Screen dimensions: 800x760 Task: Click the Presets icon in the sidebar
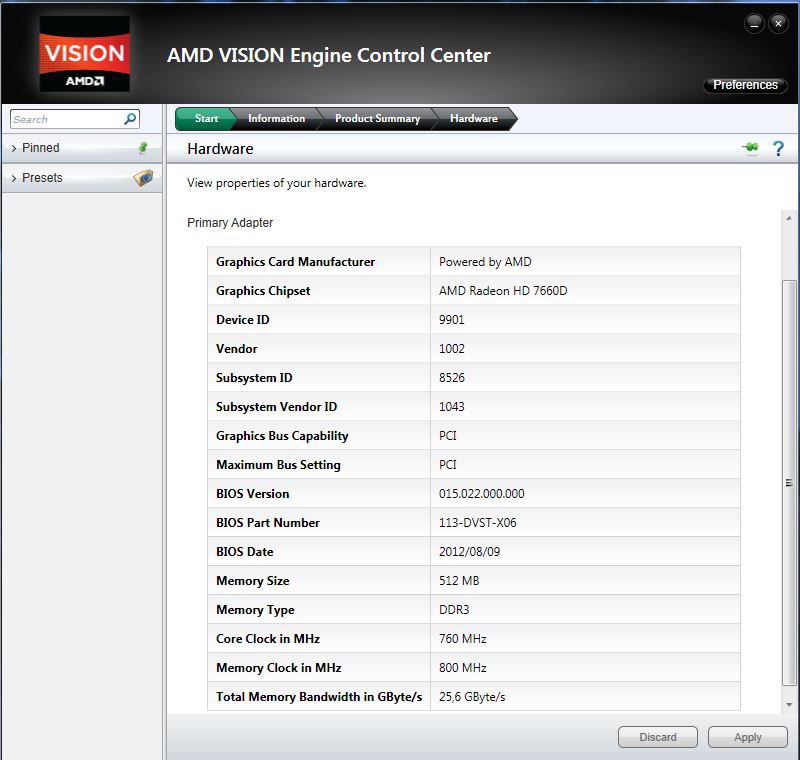coord(143,178)
